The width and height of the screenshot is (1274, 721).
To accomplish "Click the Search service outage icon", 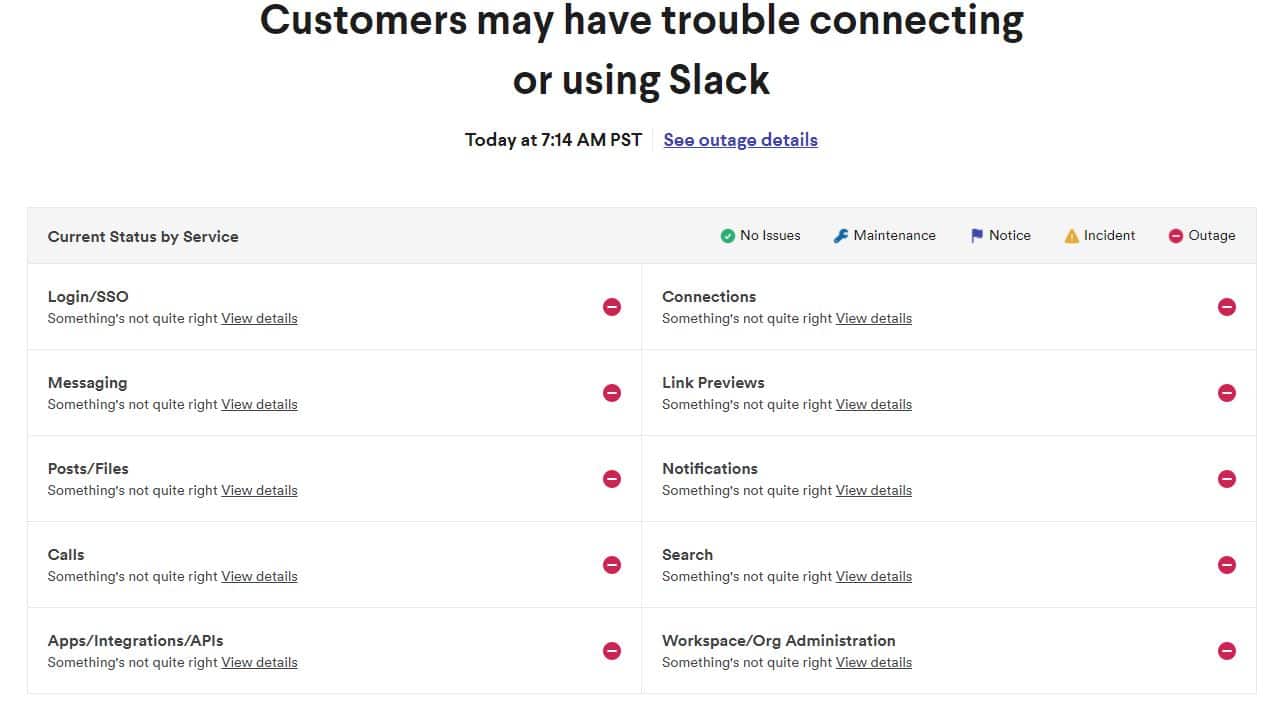I will pos(1227,565).
